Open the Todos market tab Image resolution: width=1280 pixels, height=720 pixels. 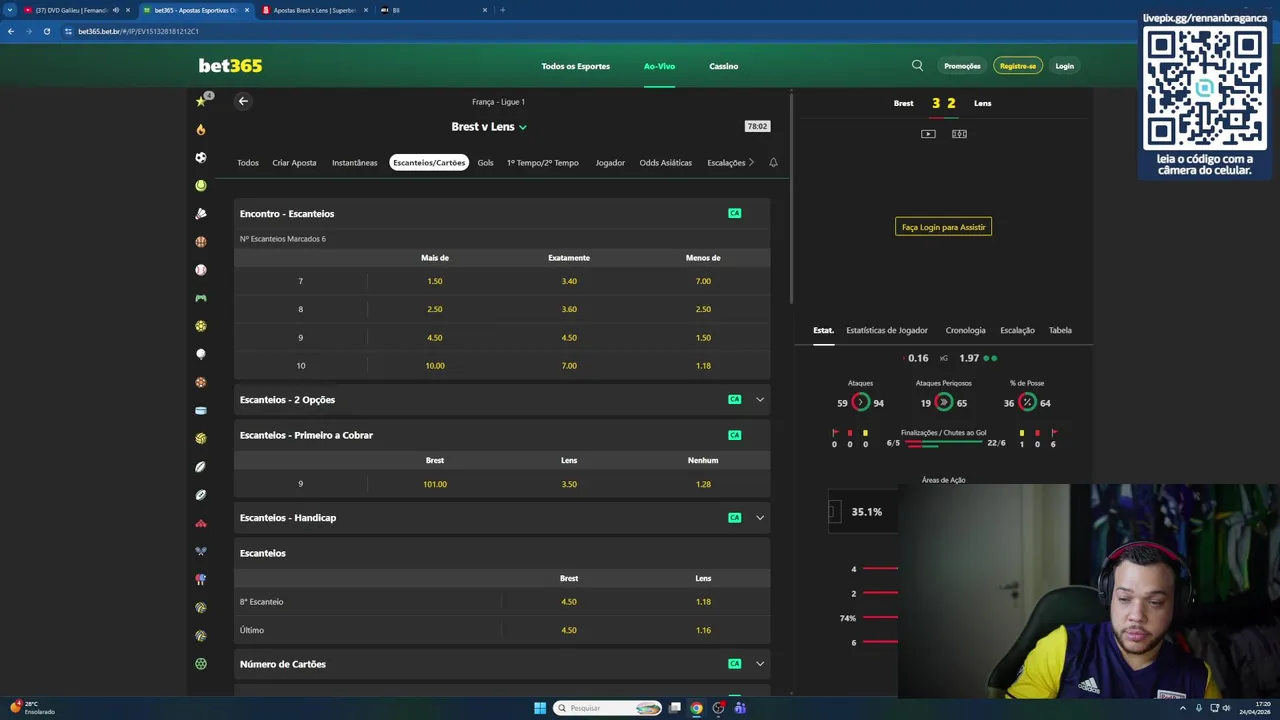pyautogui.click(x=248, y=163)
